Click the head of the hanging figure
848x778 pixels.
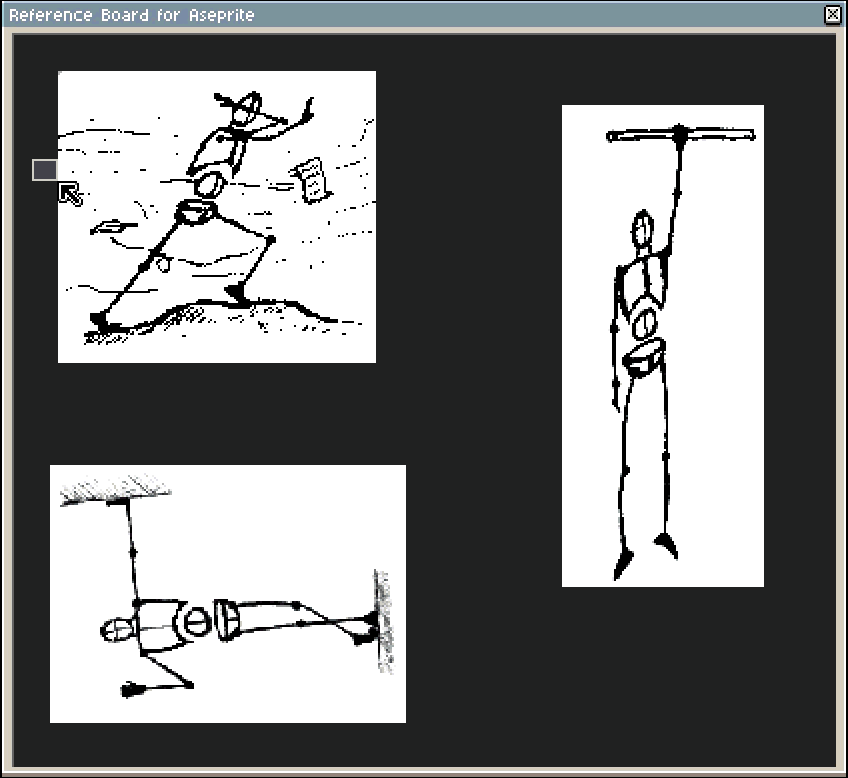(643, 232)
